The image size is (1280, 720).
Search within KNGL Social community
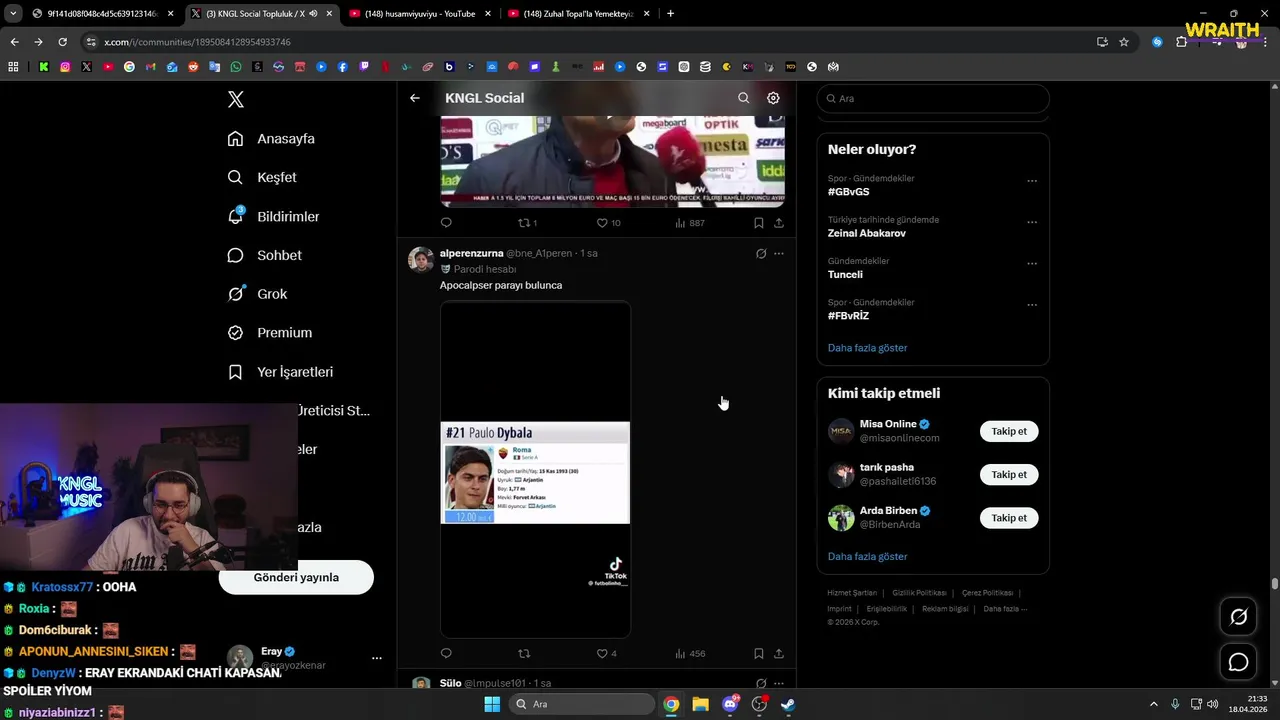coord(743,98)
